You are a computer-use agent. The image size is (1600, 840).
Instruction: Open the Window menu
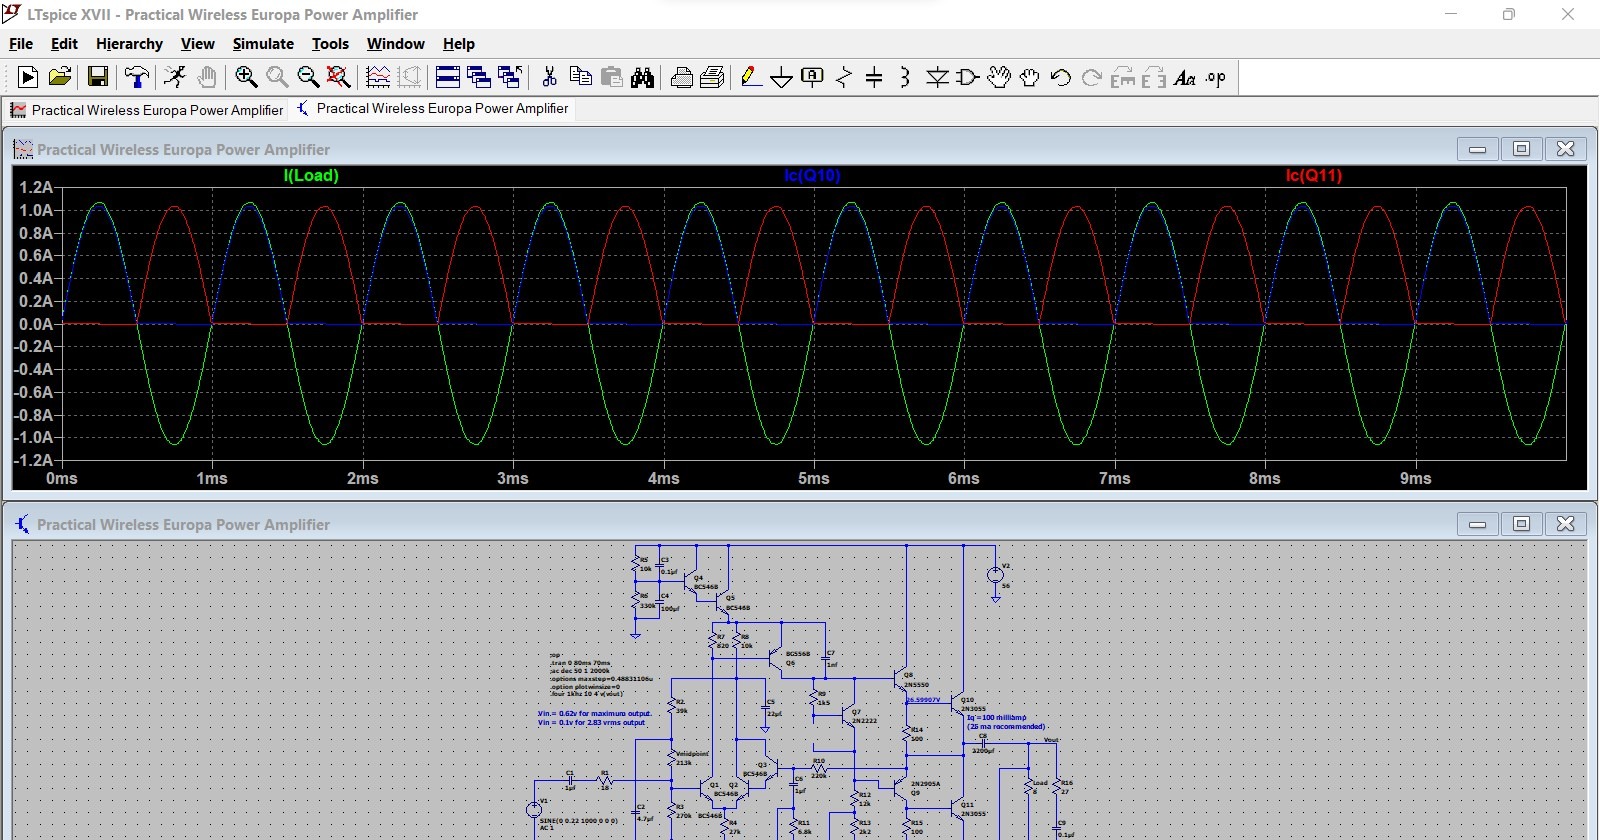pos(395,44)
